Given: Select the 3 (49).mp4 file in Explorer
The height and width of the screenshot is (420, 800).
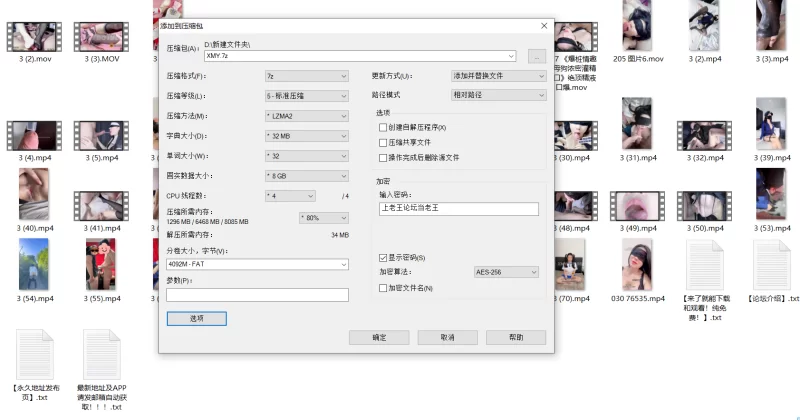Looking at the screenshot, I should point(638,206).
